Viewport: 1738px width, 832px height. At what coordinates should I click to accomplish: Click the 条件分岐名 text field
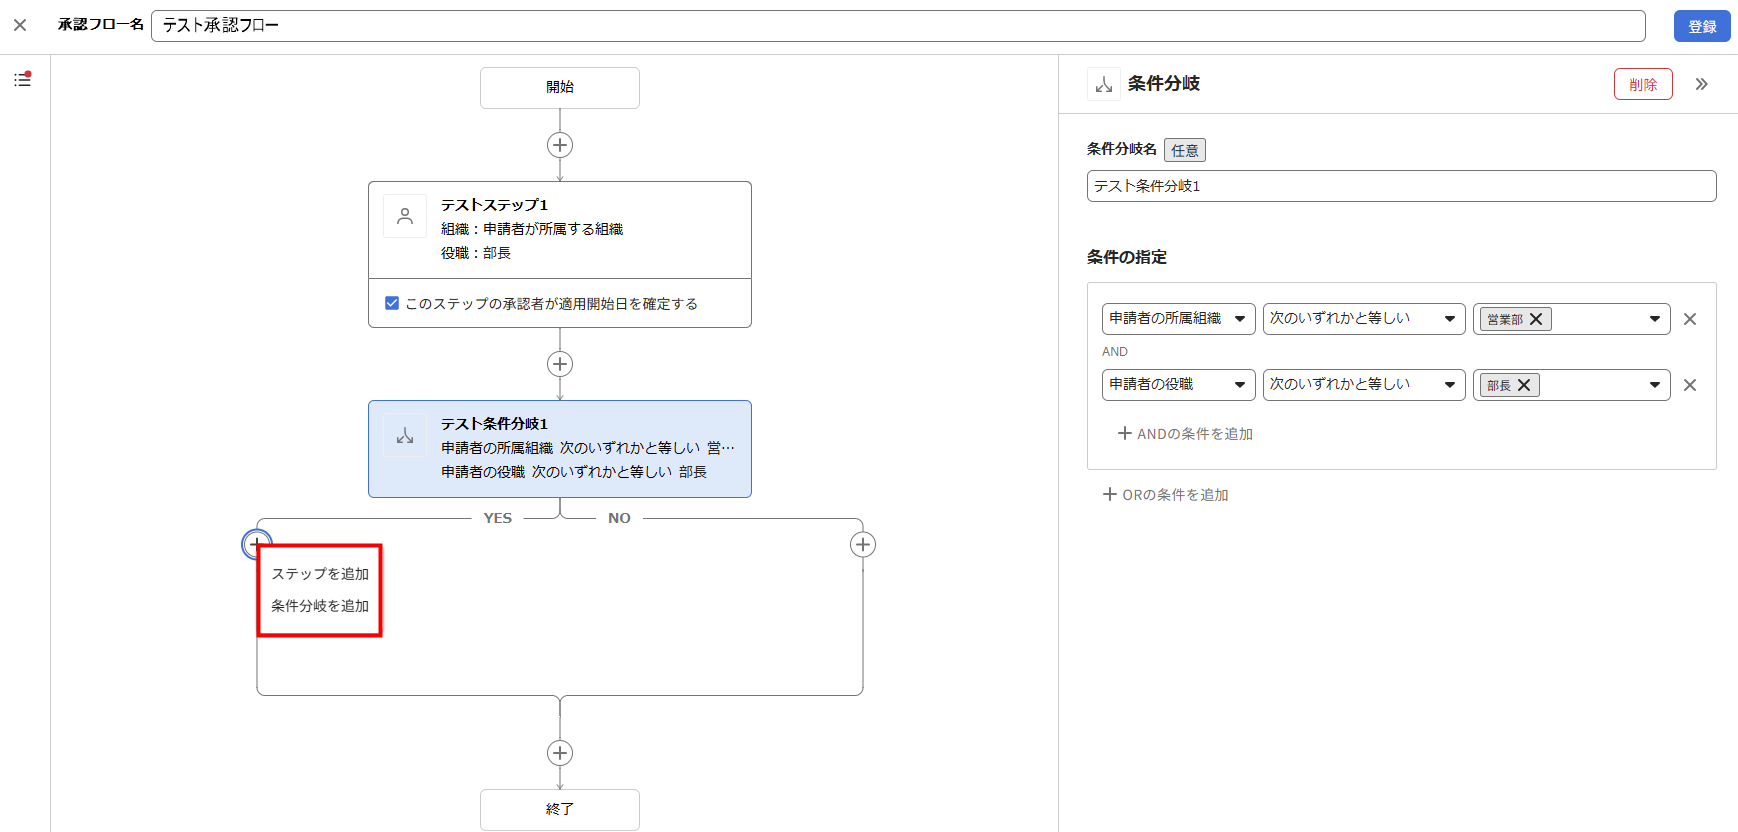[1400, 186]
